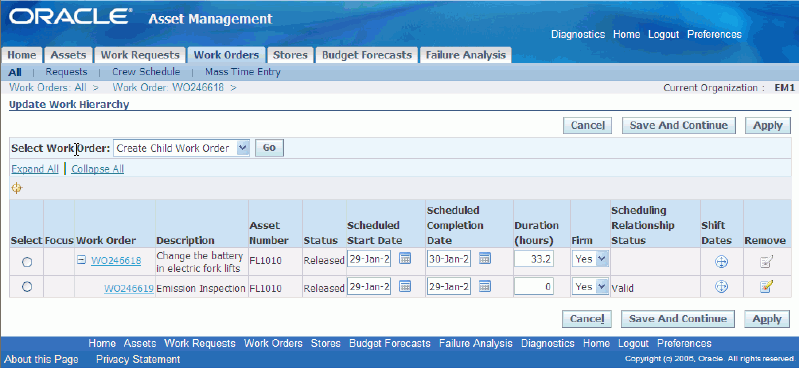Viewport: 799px width, 368px height.
Task: Click the WO246619 scheduled start date field
Action: [x=369, y=286]
